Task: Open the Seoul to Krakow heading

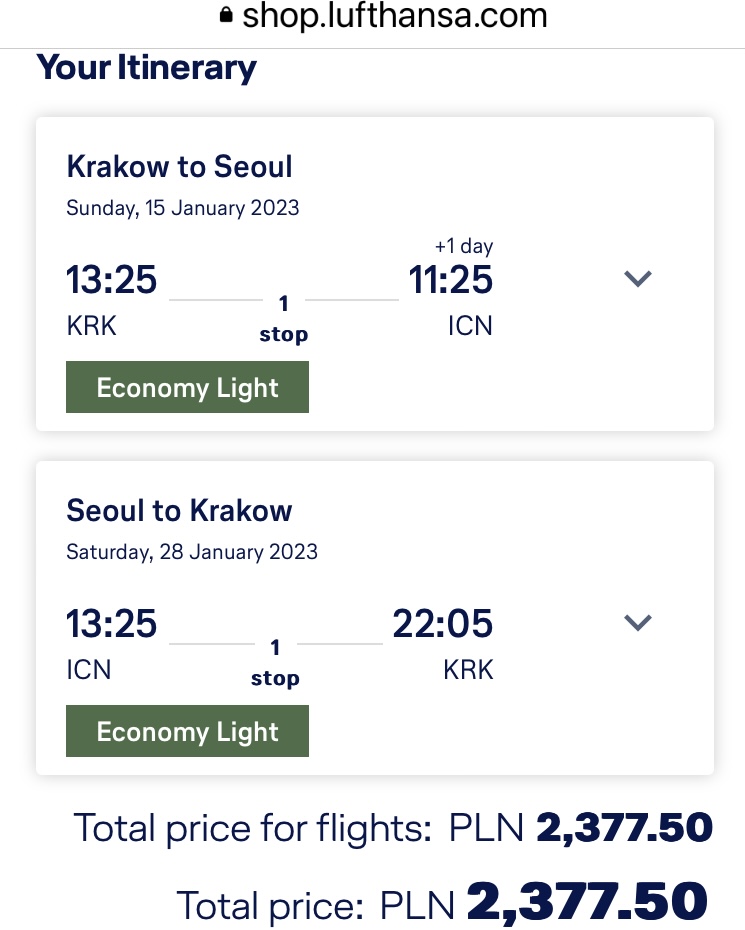Action: (x=179, y=510)
